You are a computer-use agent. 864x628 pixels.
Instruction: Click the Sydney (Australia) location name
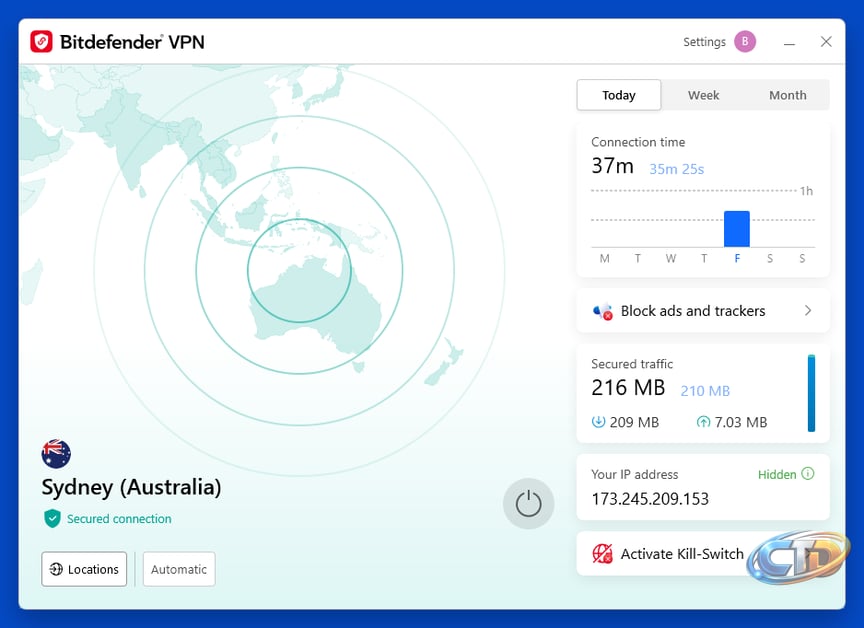[131, 488]
